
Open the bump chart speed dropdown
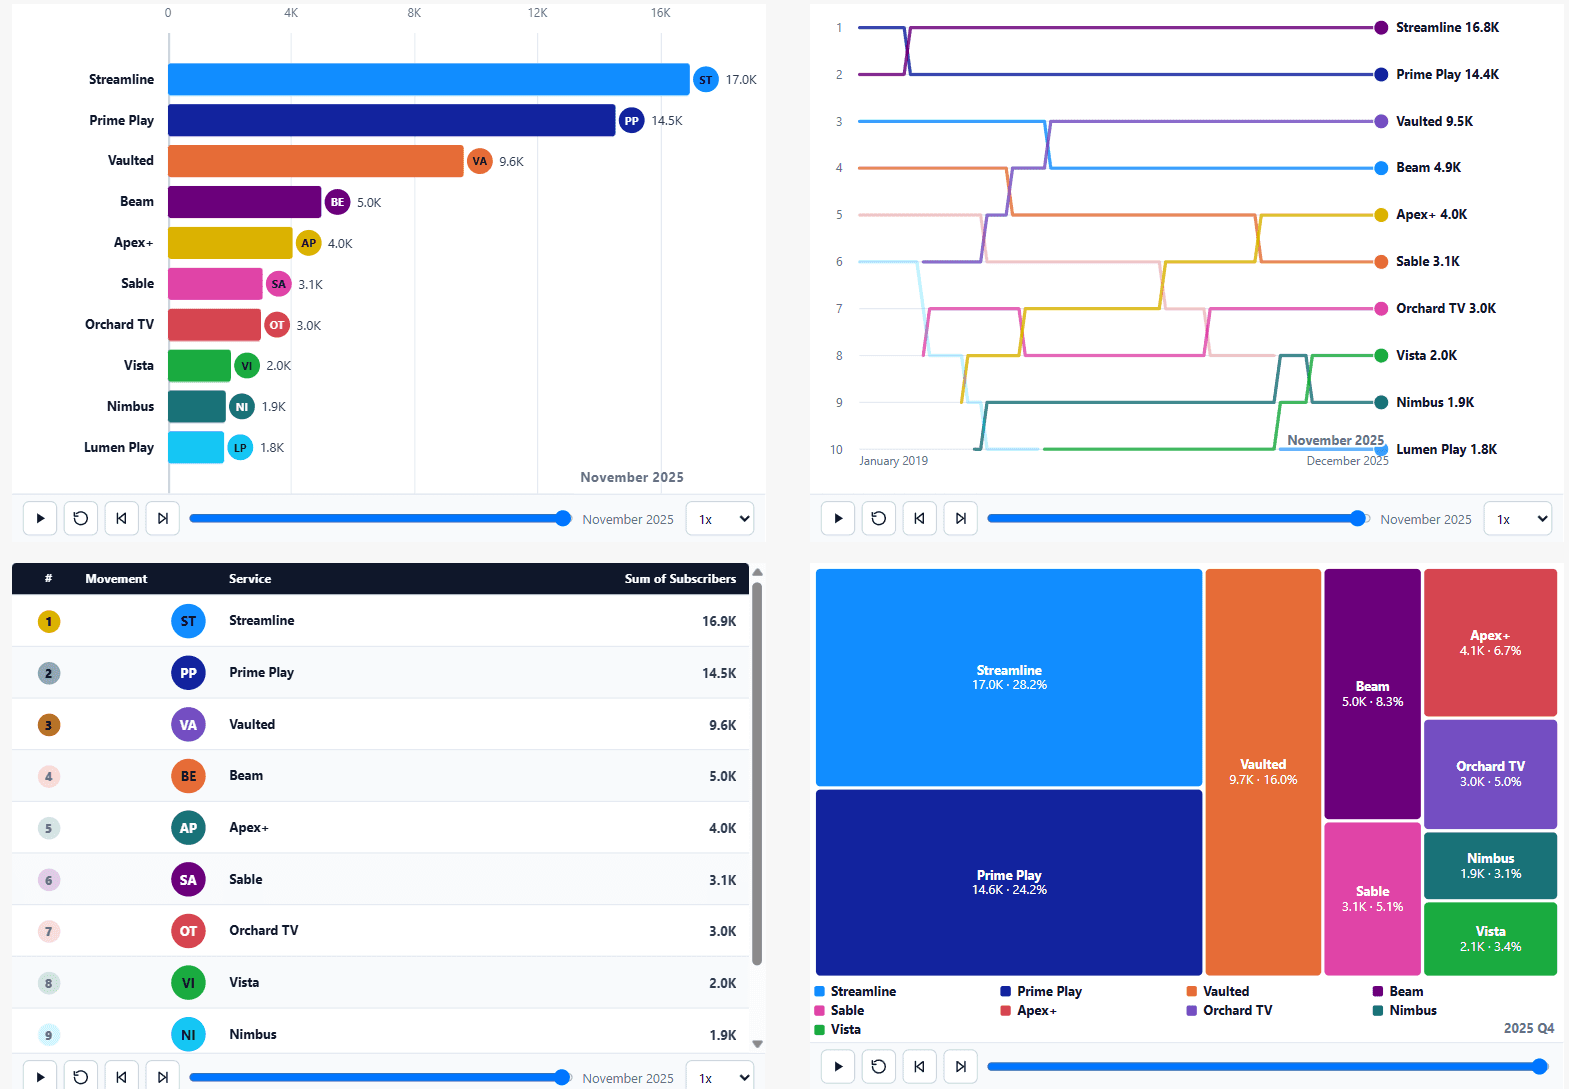1519,519
